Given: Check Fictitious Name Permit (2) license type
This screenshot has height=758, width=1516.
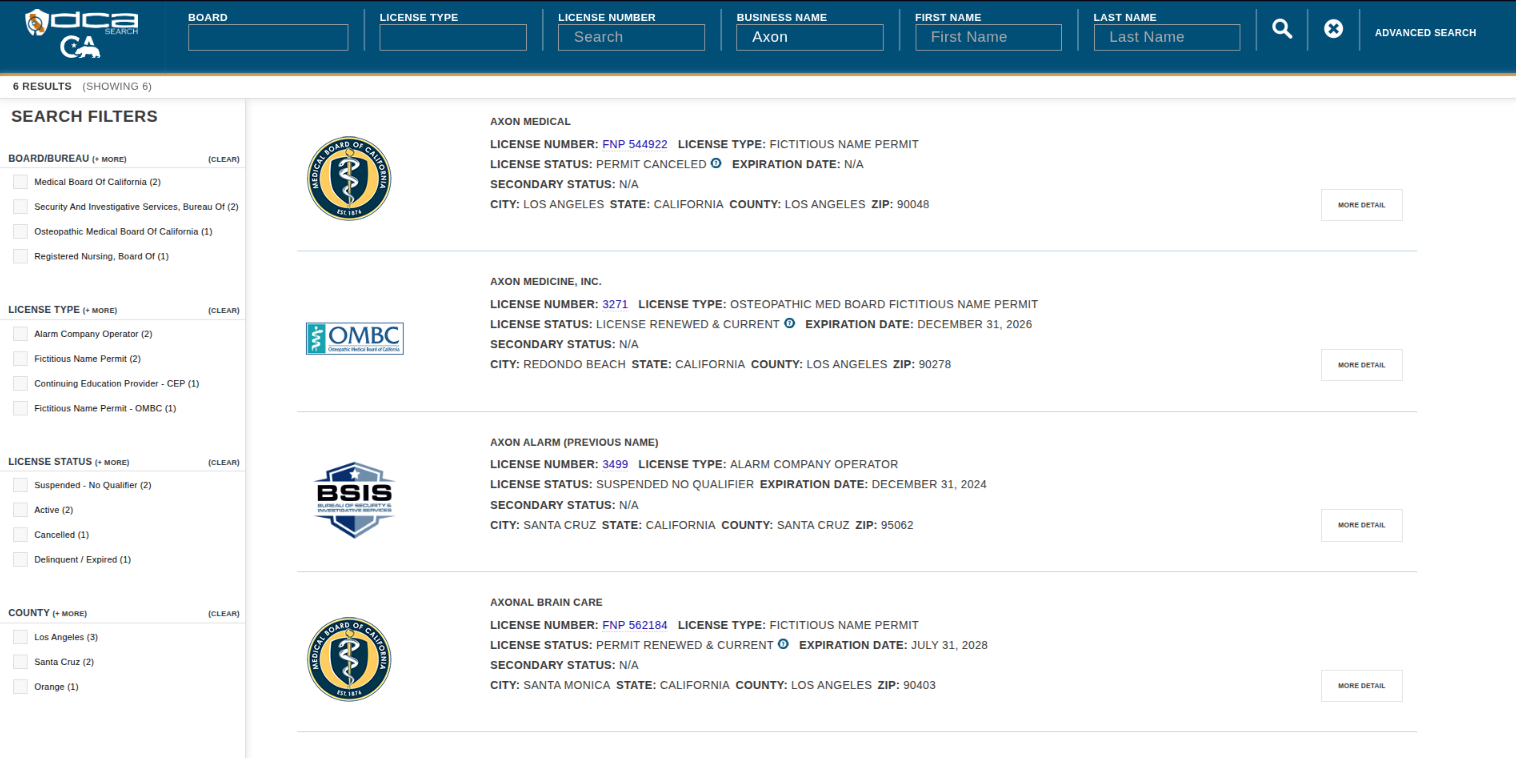Looking at the screenshot, I should pyautogui.click(x=20, y=359).
